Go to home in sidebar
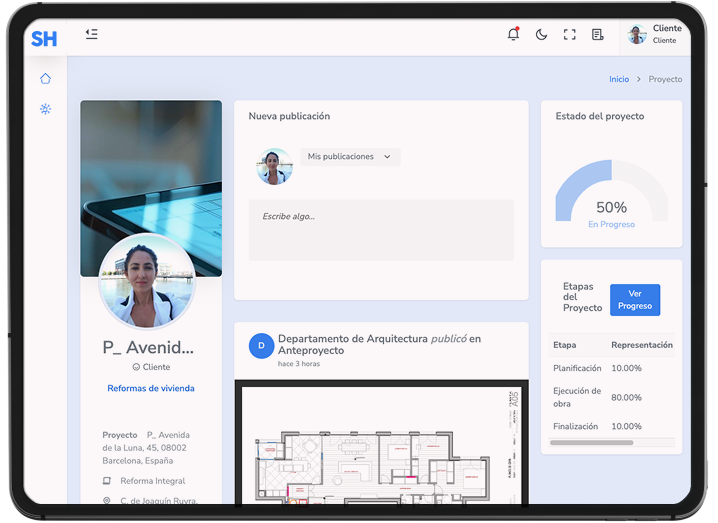718x523 pixels. click(x=45, y=79)
